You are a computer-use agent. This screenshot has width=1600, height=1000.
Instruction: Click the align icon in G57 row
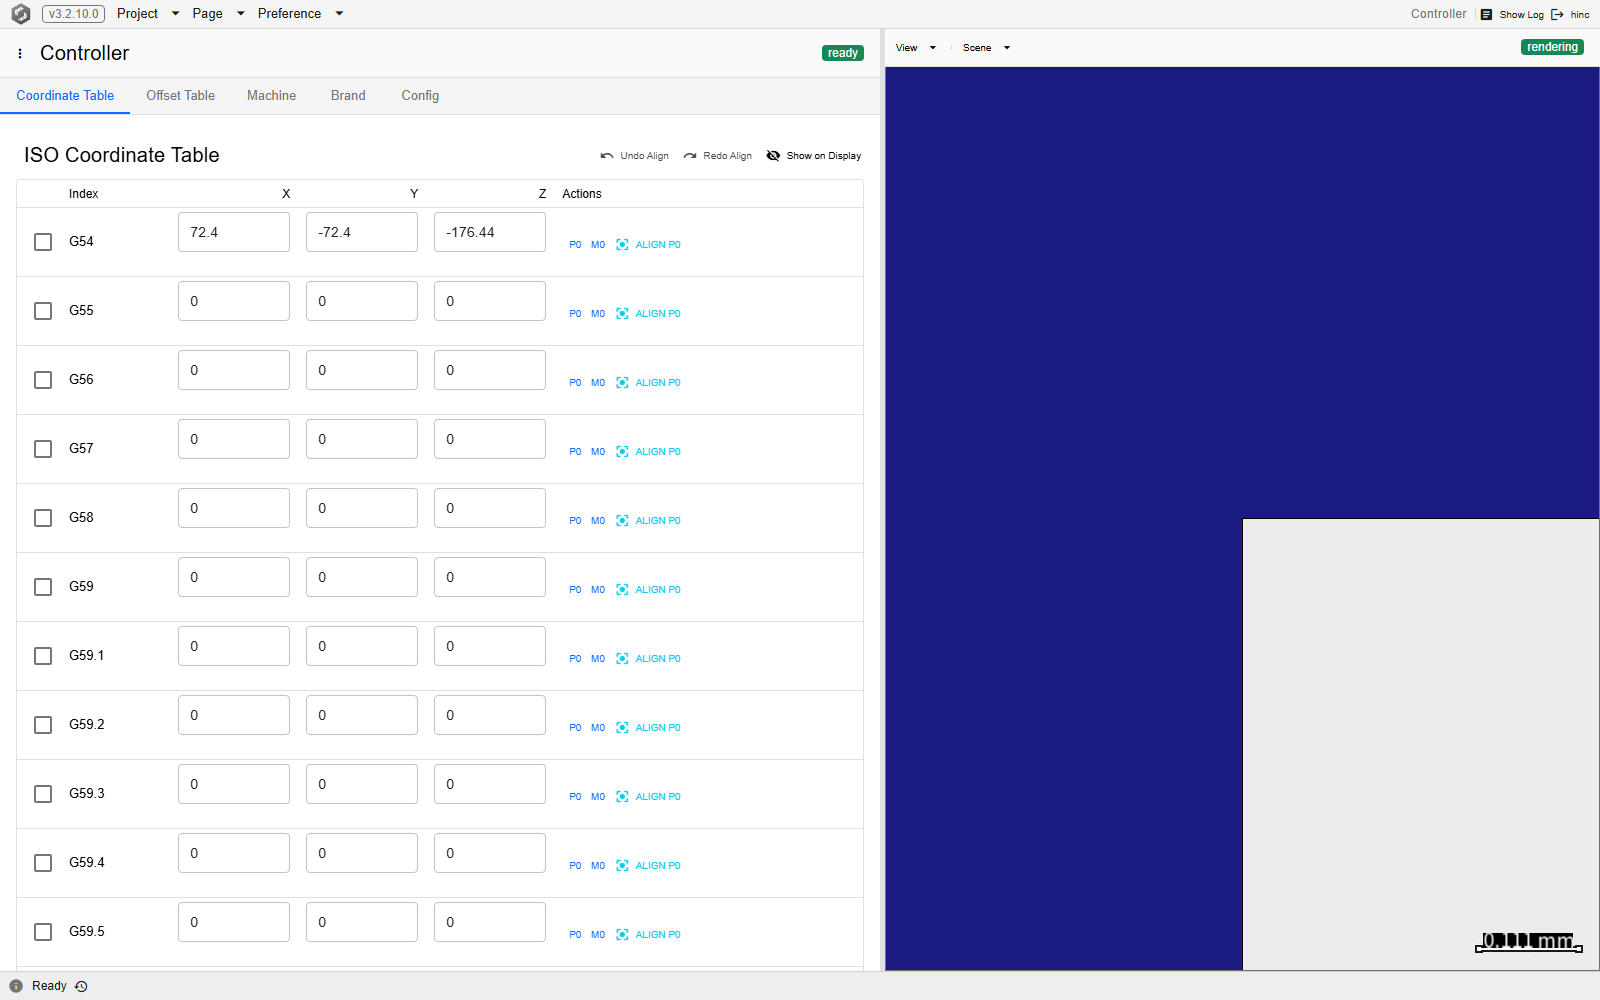(622, 452)
